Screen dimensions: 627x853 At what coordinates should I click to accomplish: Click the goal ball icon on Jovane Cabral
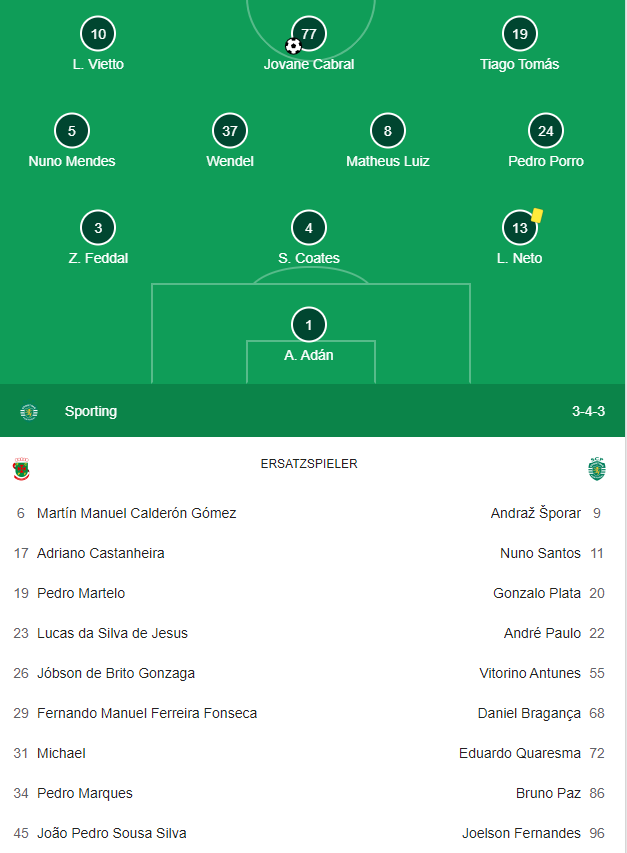293,46
